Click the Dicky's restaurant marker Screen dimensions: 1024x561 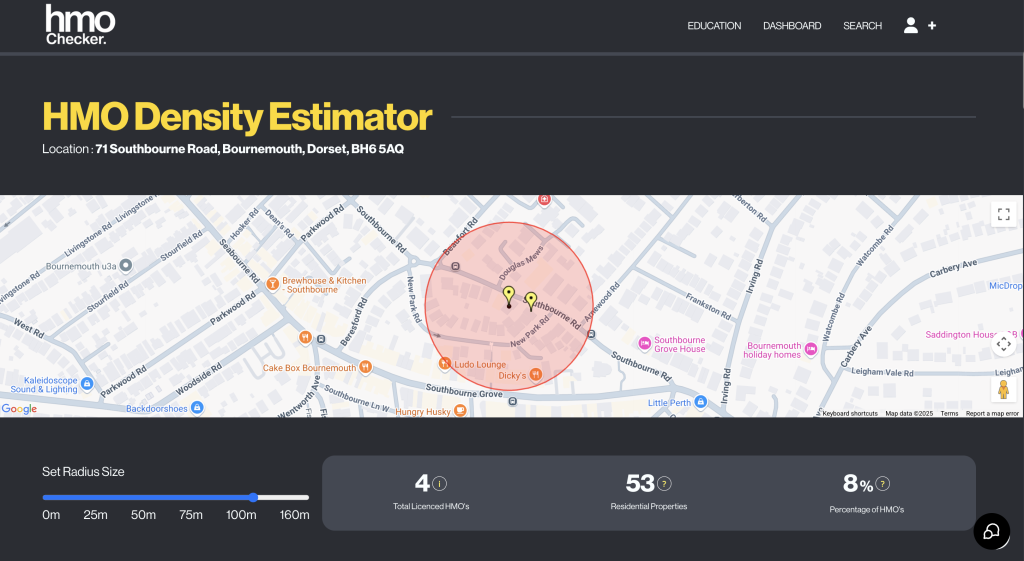[x=536, y=374]
